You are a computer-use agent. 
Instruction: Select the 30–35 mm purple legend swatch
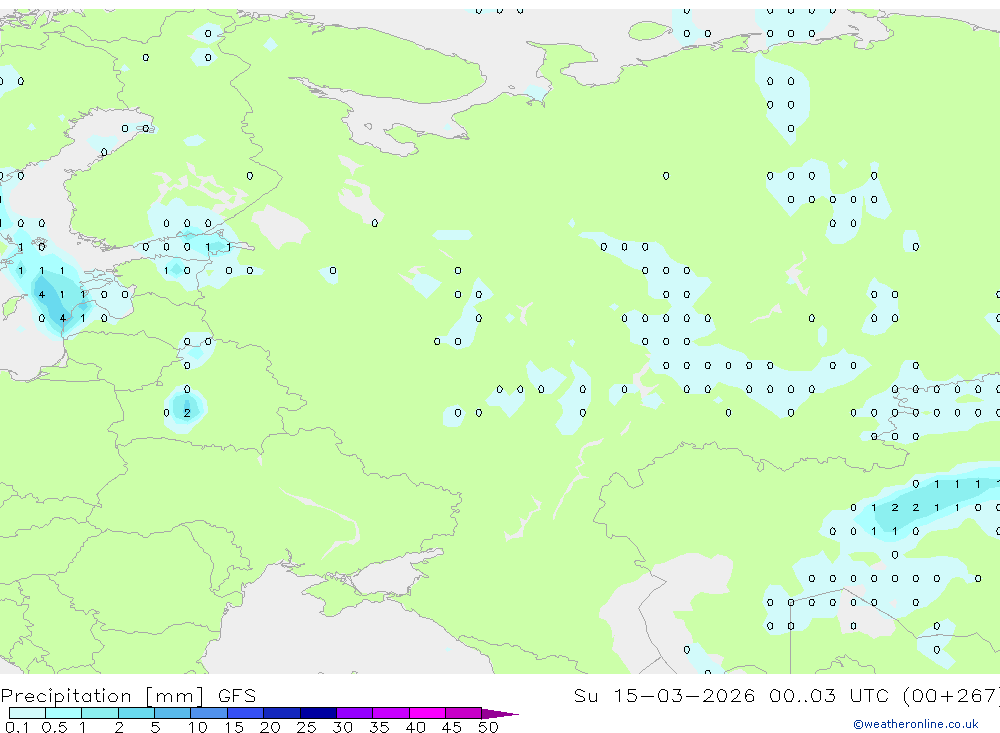tap(354, 713)
